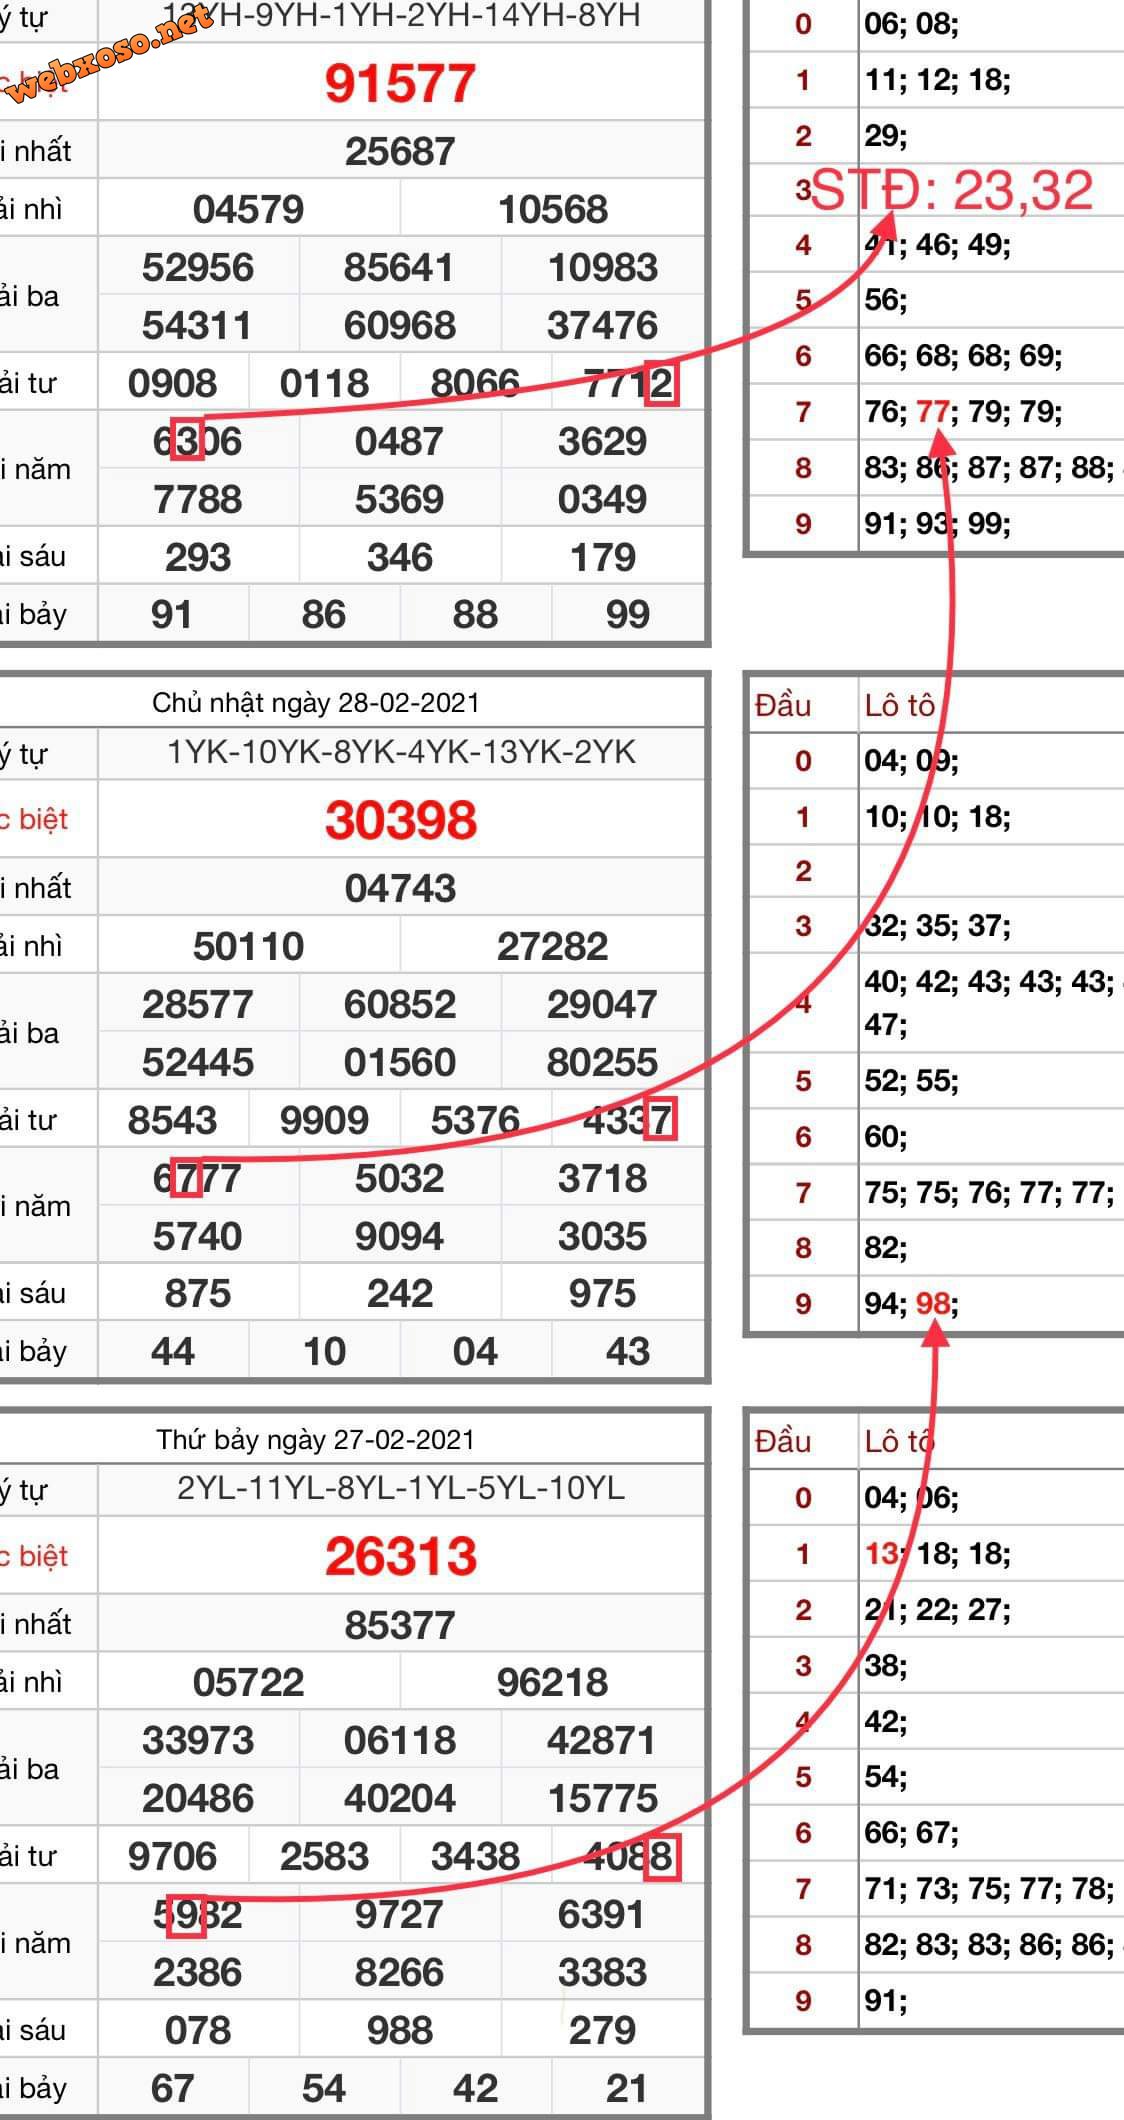
Task: Select the first prize number 85377
Action: 400,1626
